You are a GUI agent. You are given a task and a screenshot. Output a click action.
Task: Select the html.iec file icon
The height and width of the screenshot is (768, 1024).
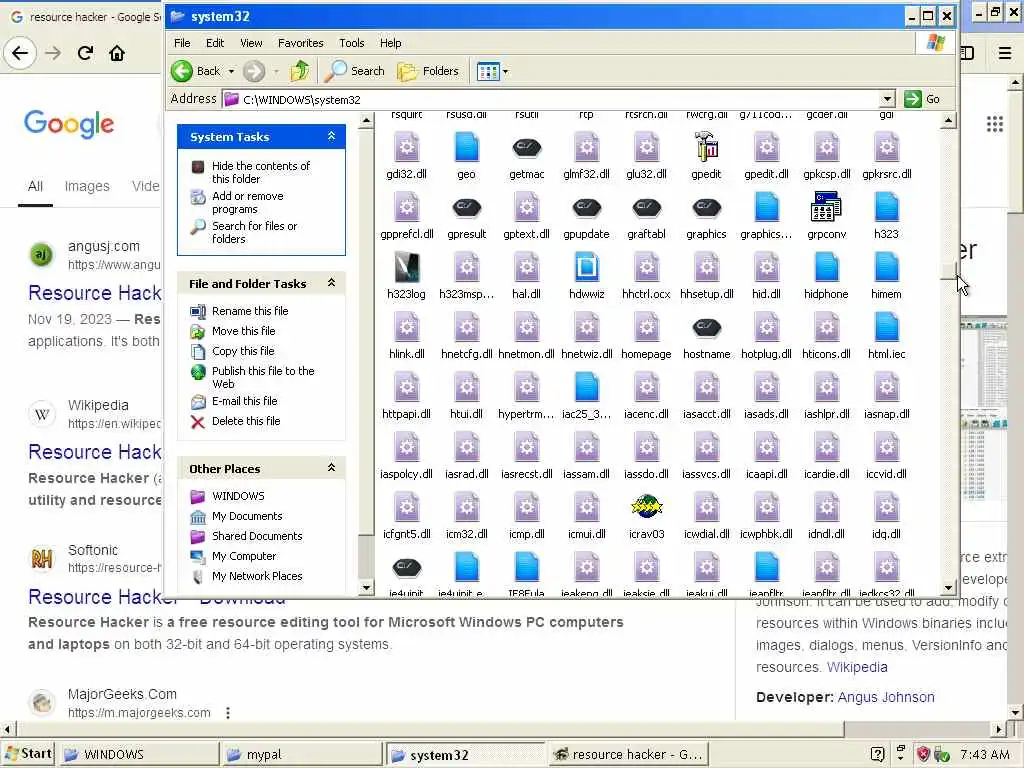886,327
